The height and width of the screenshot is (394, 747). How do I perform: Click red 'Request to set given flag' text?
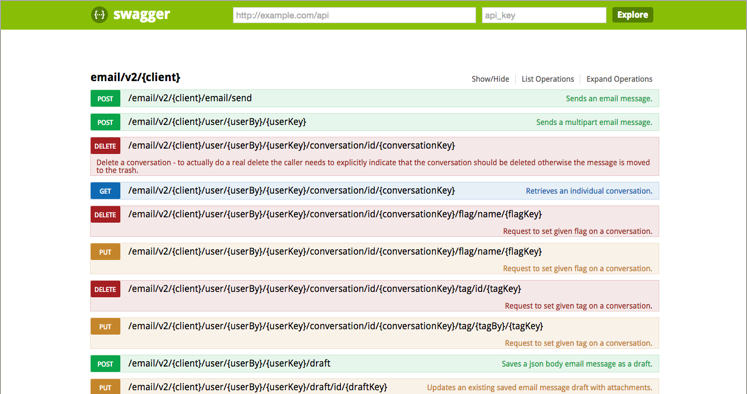pyautogui.click(x=577, y=231)
